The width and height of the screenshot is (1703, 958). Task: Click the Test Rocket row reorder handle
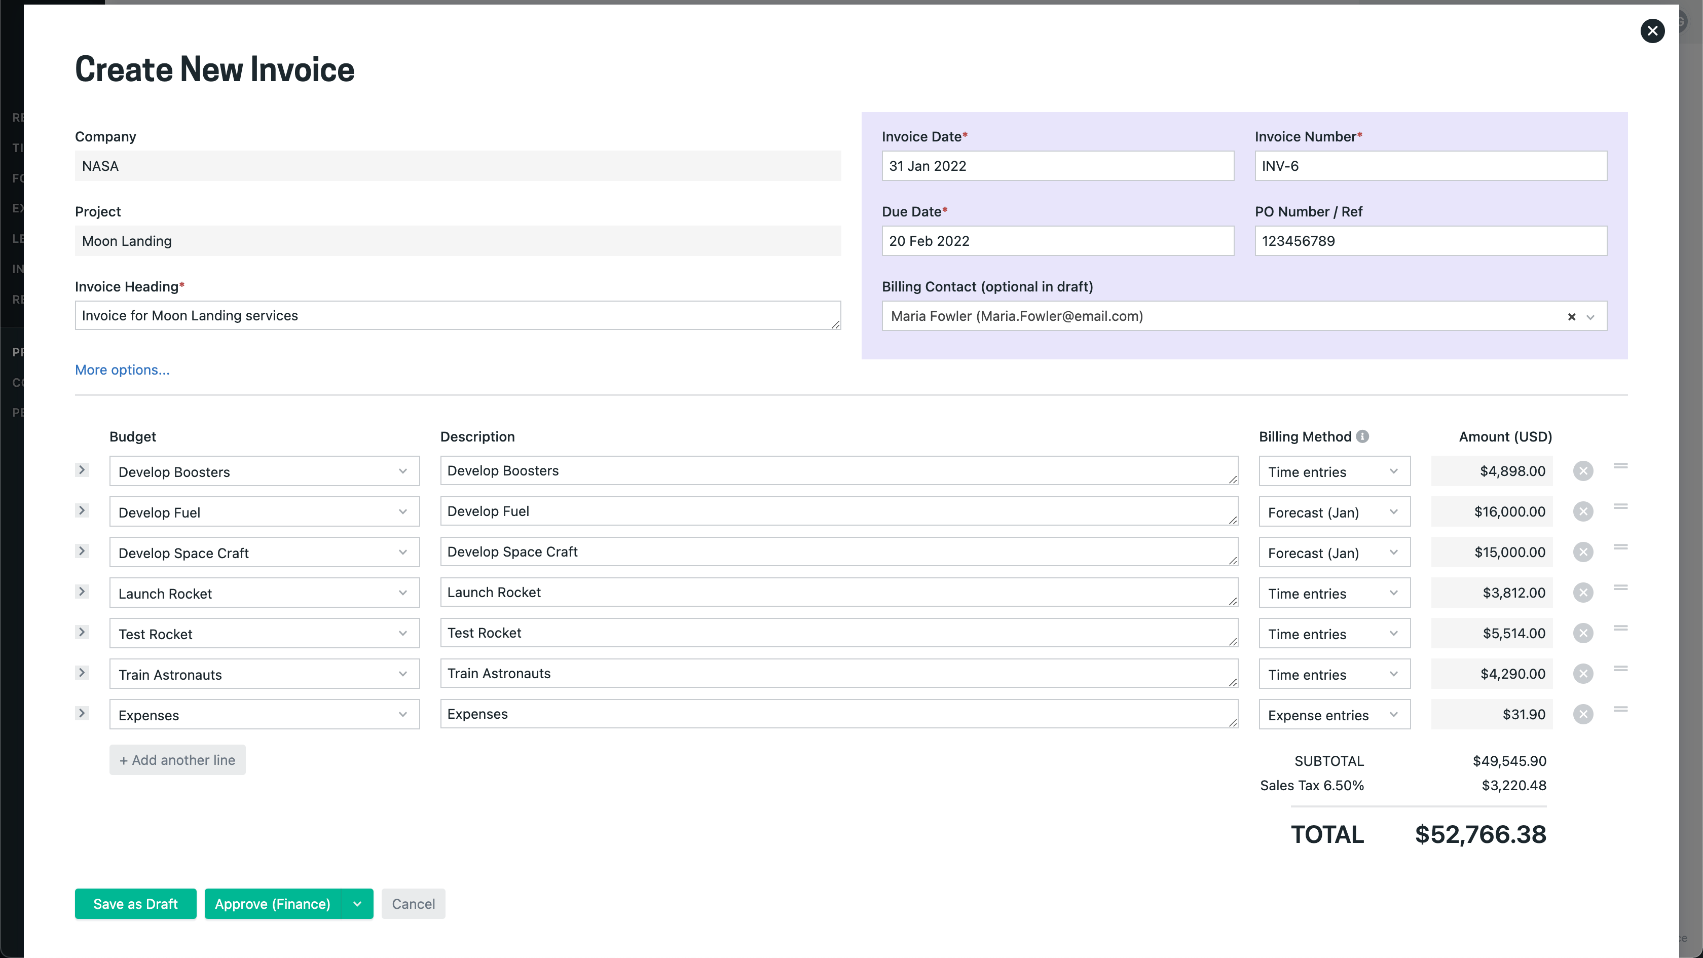(1620, 629)
